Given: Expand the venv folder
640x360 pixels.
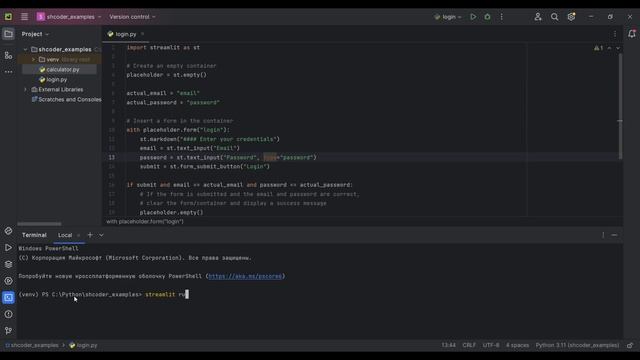Looking at the screenshot, I should pos(33,60).
